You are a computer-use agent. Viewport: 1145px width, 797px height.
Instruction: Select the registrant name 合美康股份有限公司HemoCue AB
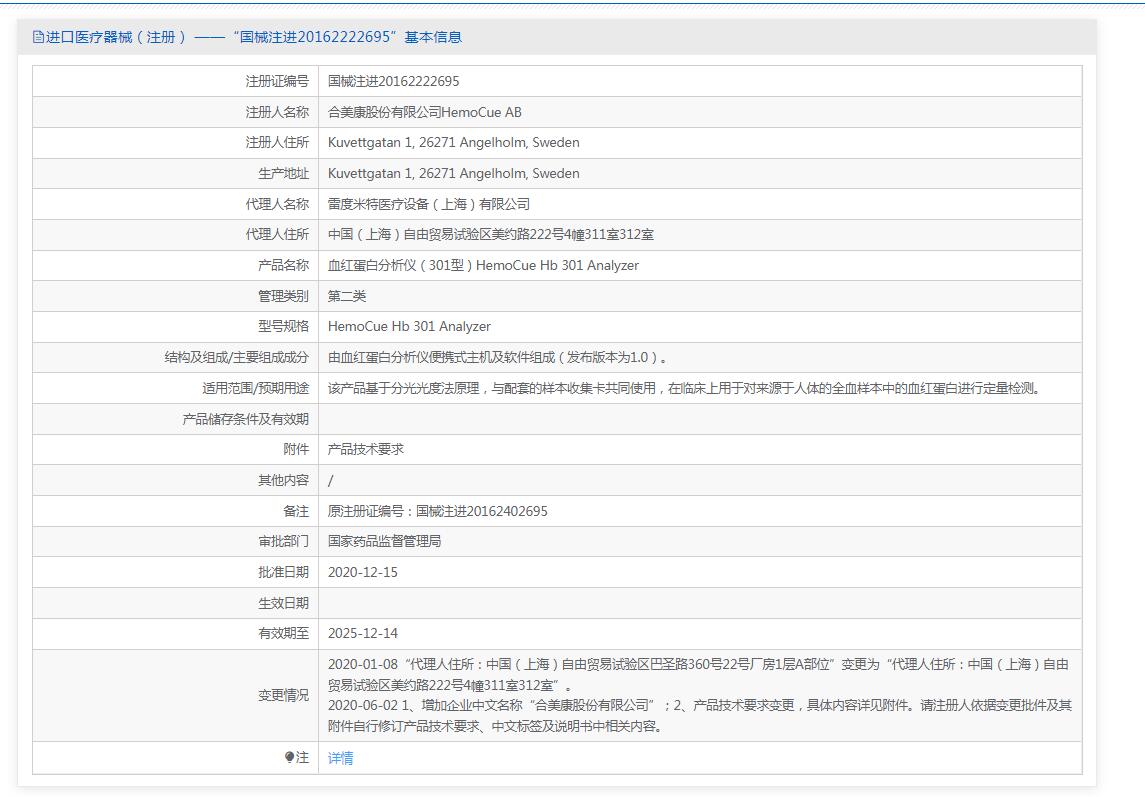424,112
